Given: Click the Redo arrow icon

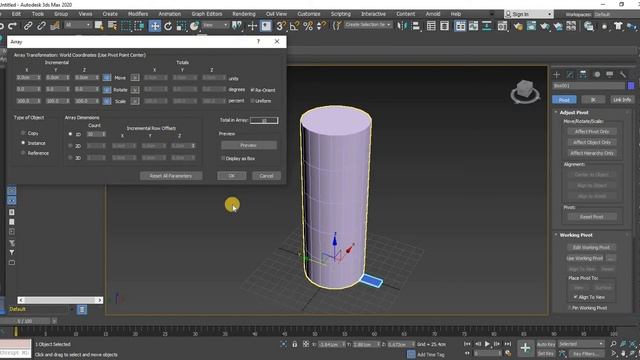Looking at the screenshot, I should 13,26.
